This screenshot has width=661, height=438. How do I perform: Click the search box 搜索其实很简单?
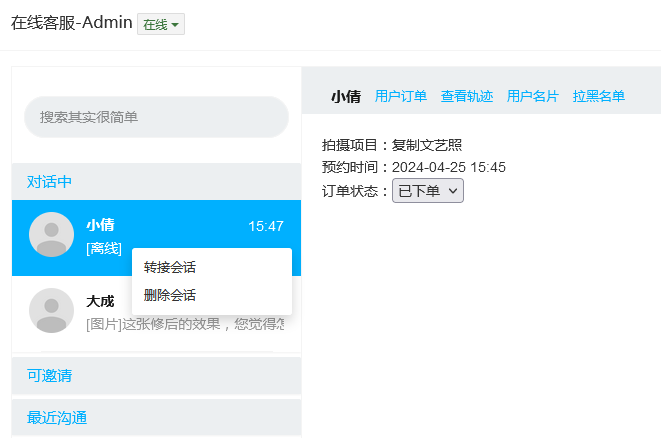click(156, 117)
